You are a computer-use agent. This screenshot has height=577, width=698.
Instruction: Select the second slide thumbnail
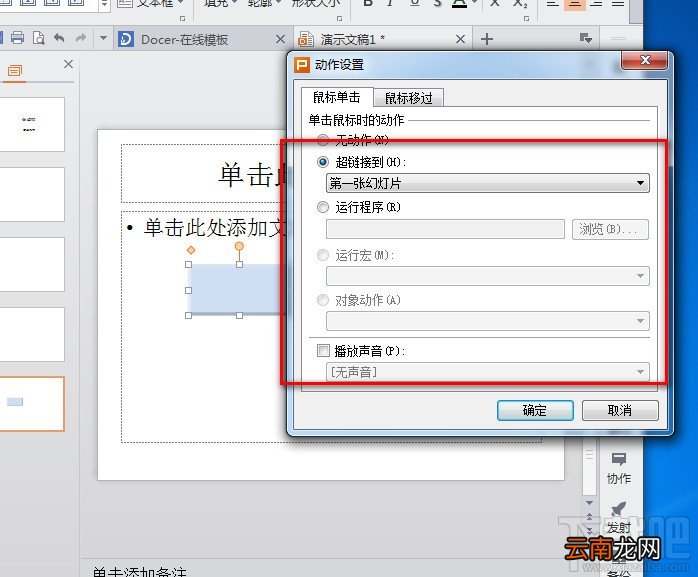click(x=32, y=194)
